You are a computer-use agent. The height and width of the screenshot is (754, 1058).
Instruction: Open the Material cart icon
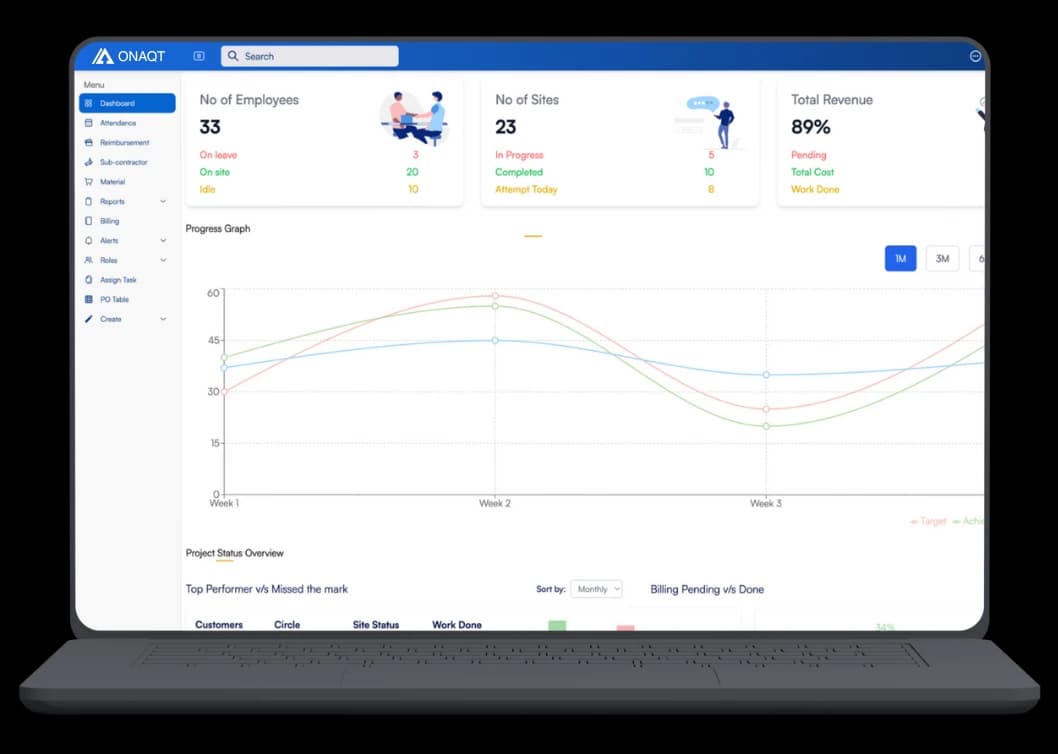pyautogui.click(x=91, y=181)
